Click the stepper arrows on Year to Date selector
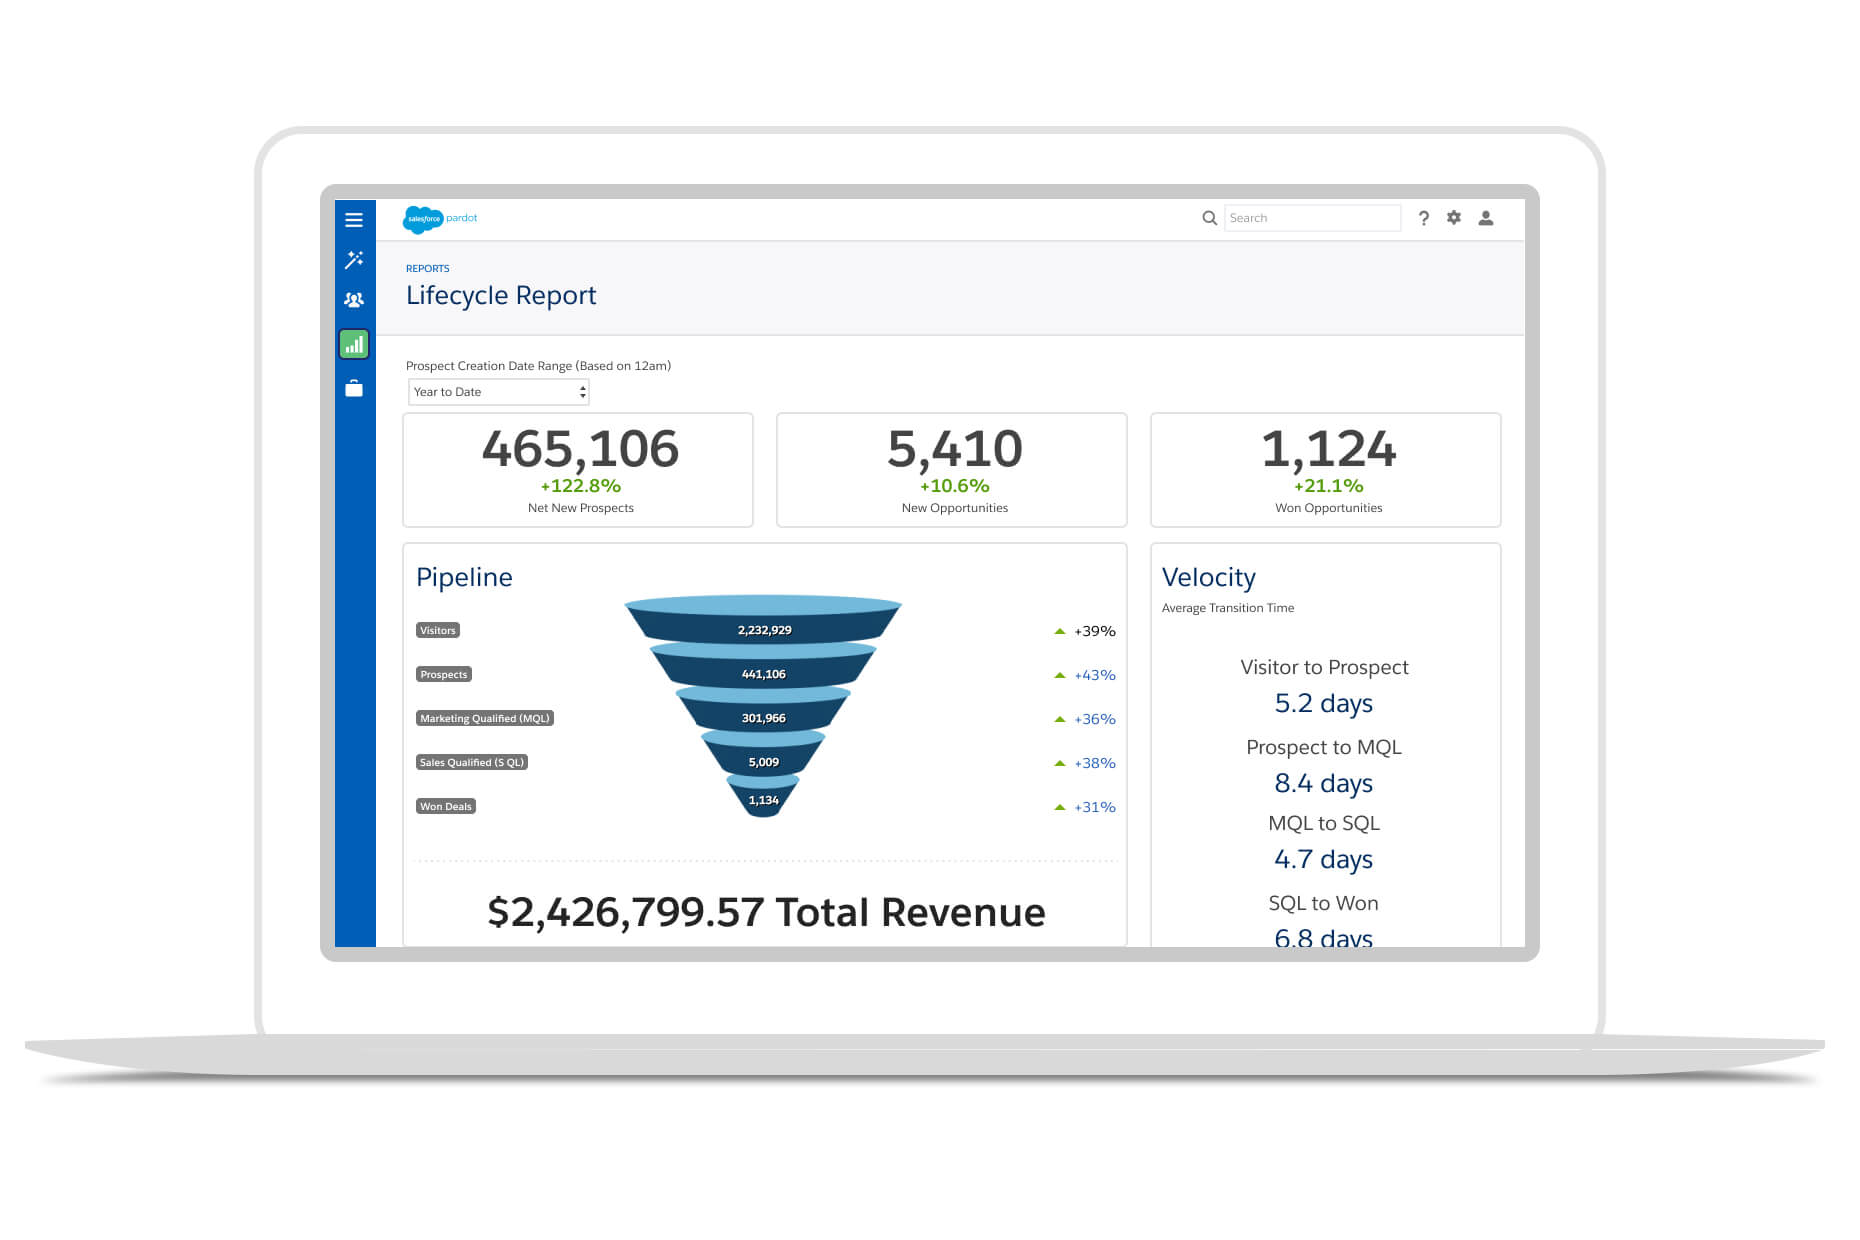The width and height of the screenshot is (1860, 1240). pos(581,391)
